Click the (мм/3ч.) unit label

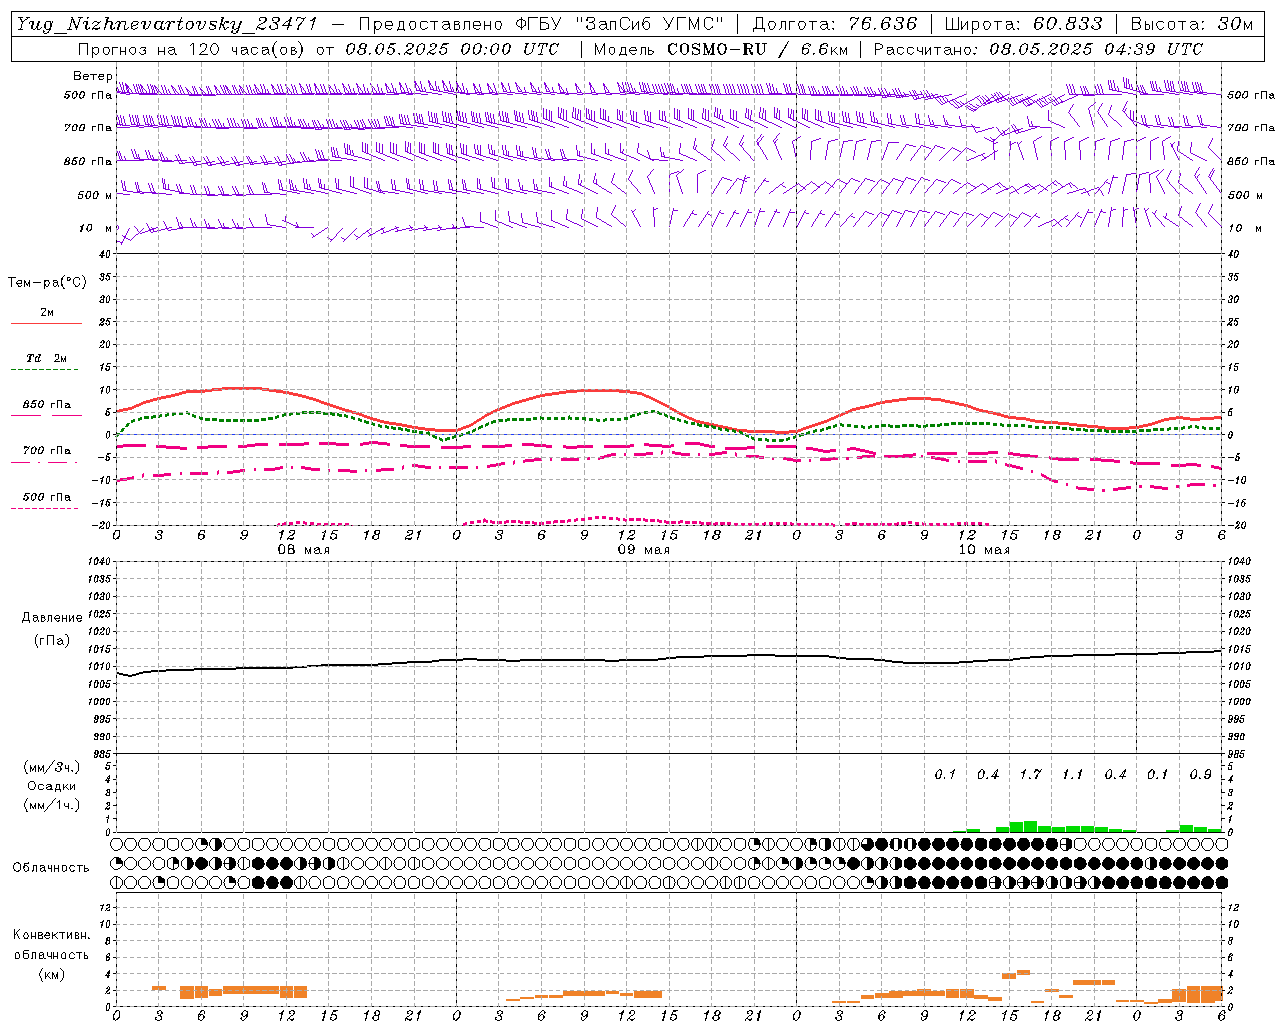(51, 767)
